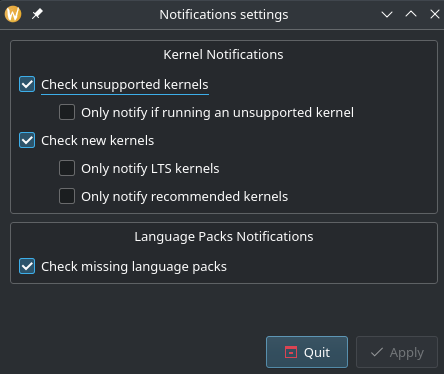Viewport: 444px width, 374px height.
Task: Enable Only notify LTS kernels option
Action: pyautogui.click(x=67, y=168)
